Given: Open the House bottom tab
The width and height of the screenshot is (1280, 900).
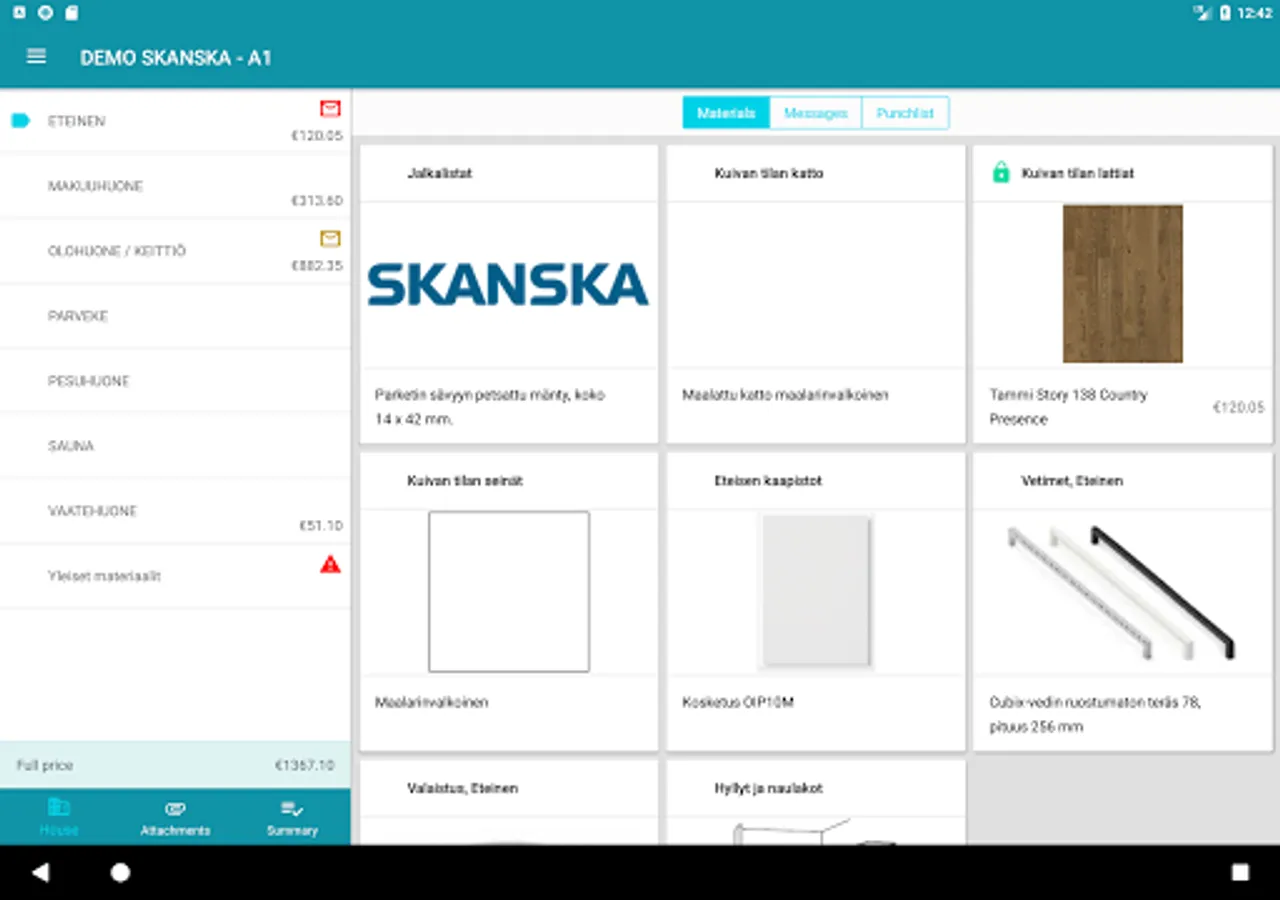Looking at the screenshot, I should (58, 817).
